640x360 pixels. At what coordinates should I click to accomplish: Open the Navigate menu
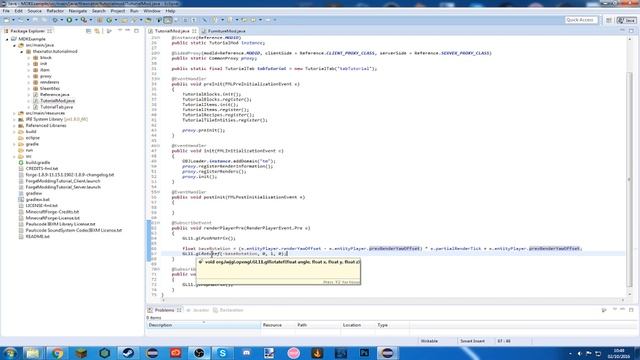pos(78,11)
